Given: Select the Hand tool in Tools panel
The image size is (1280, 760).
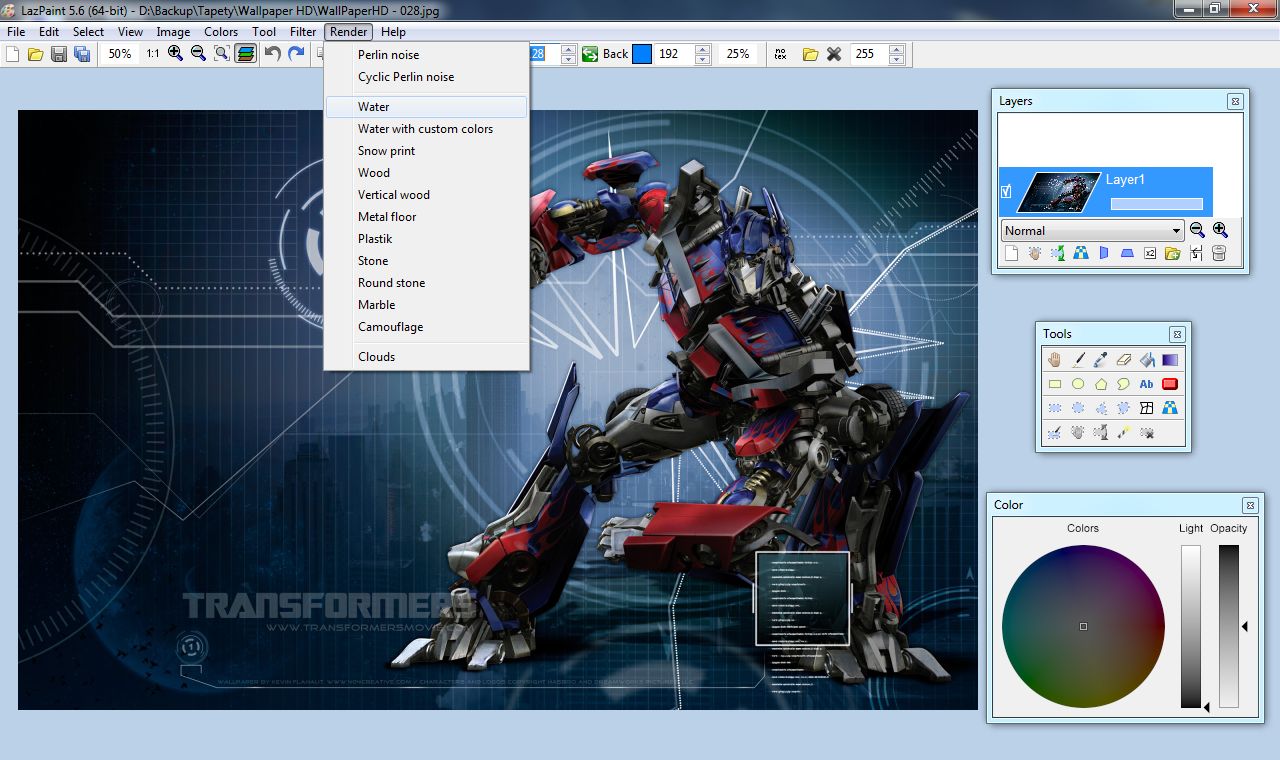Looking at the screenshot, I should coord(1055,360).
